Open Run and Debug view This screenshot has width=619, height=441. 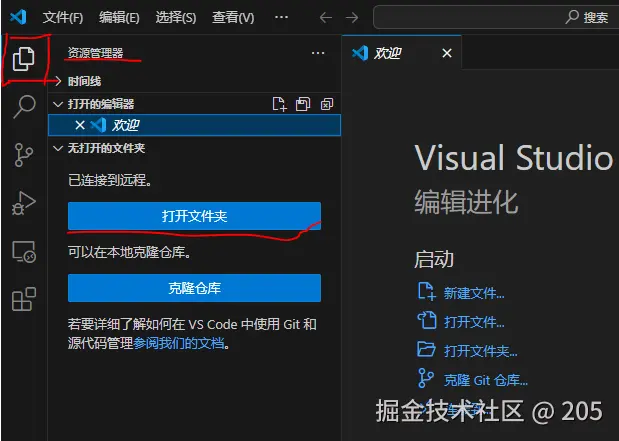[x=24, y=203]
